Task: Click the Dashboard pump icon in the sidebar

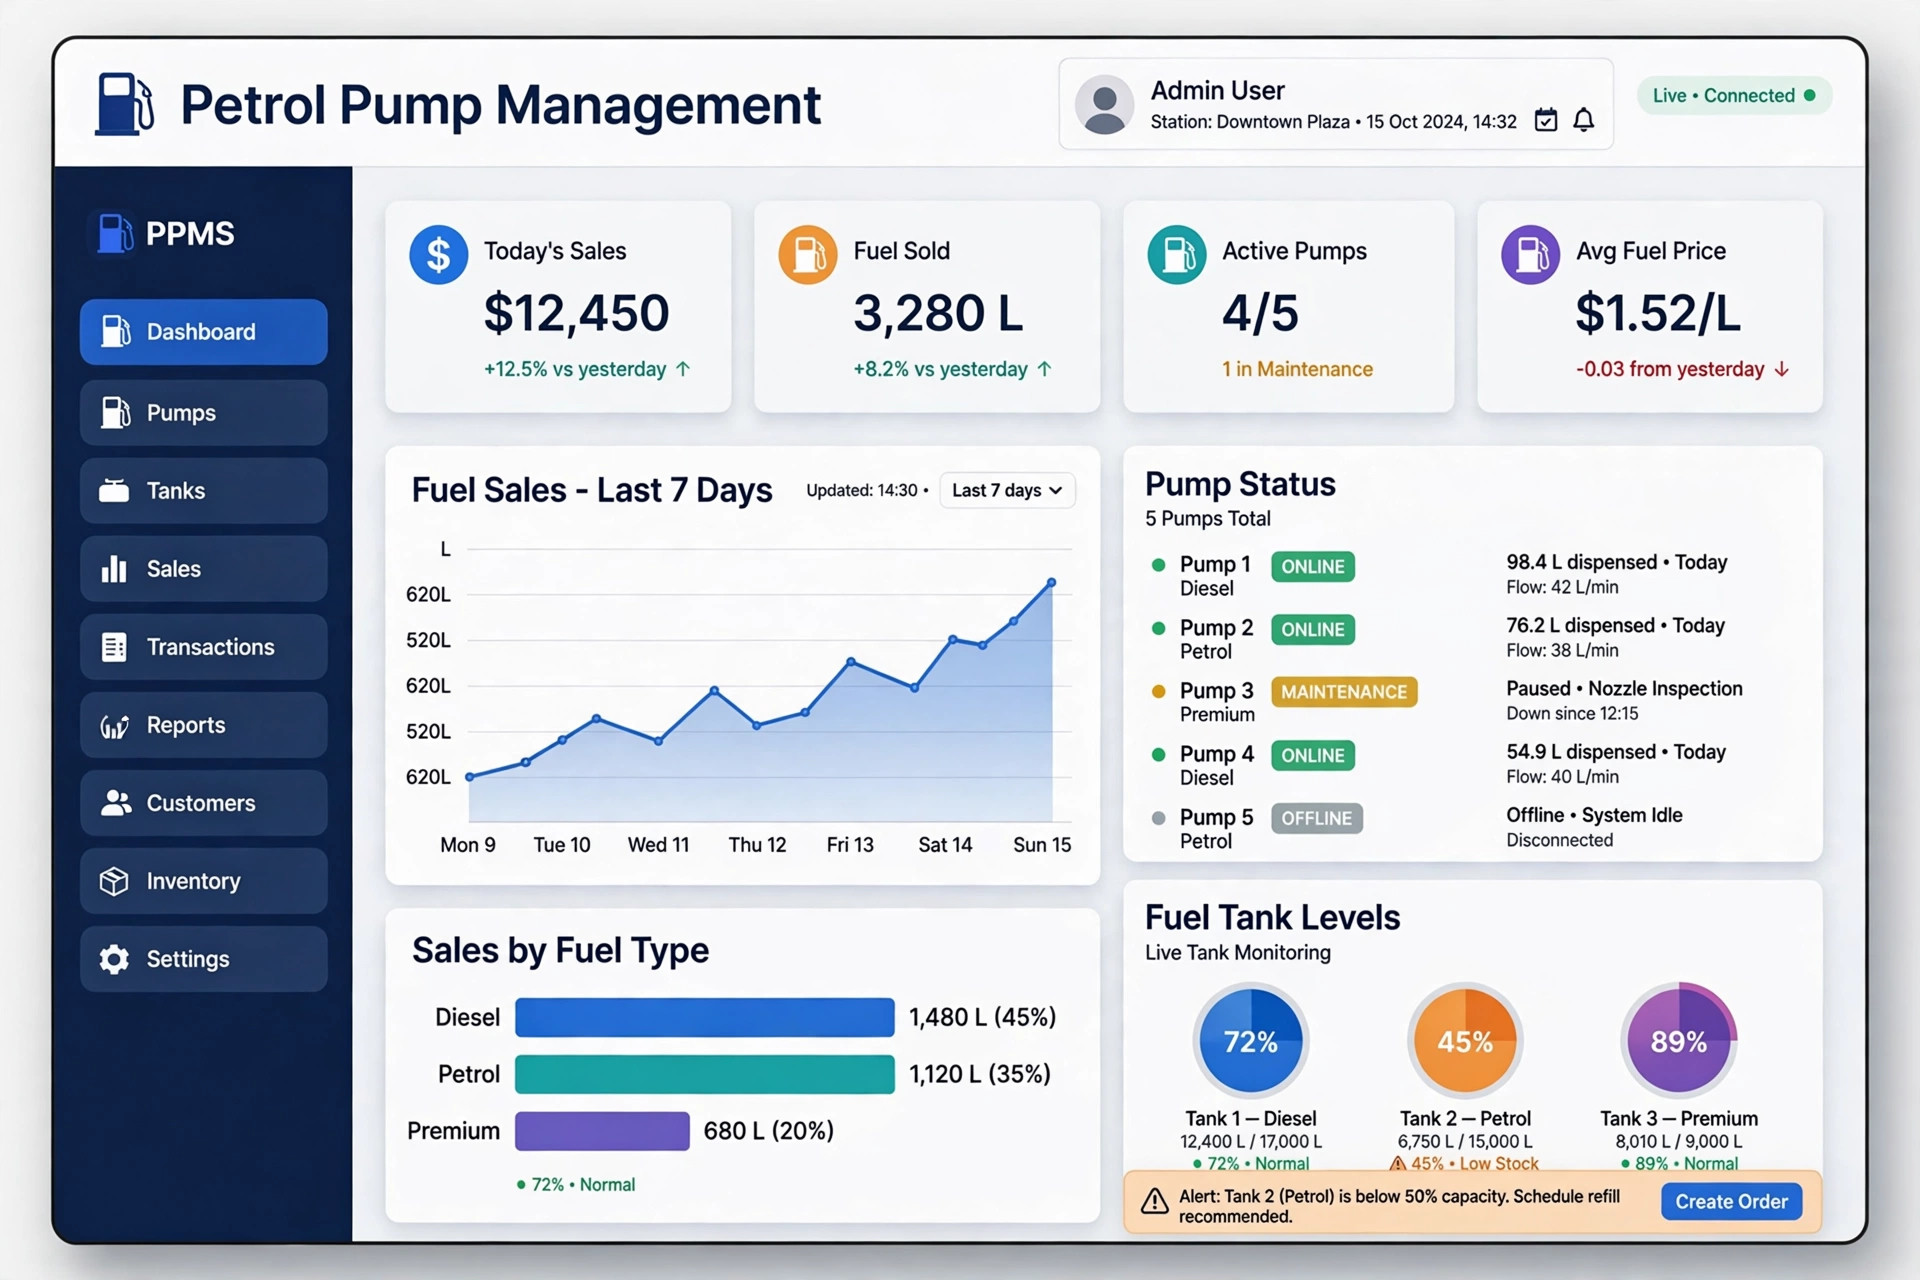Action: tap(116, 331)
